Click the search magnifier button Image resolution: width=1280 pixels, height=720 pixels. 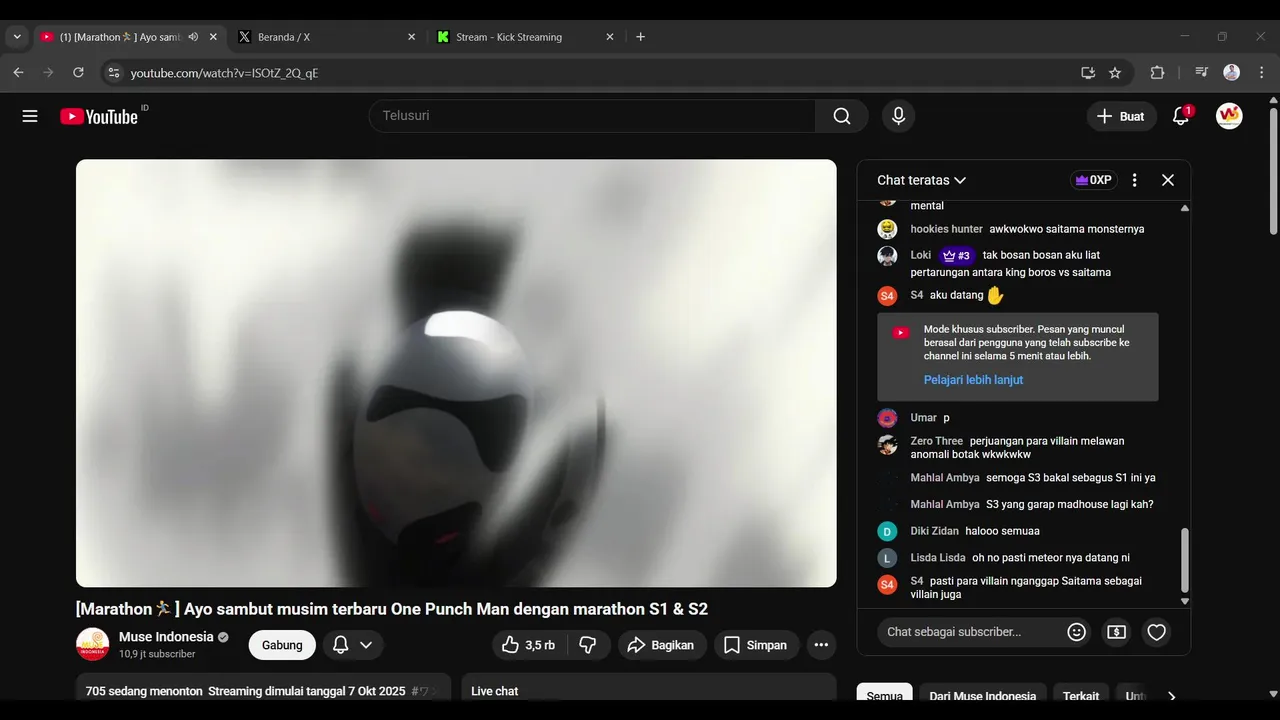pos(842,116)
